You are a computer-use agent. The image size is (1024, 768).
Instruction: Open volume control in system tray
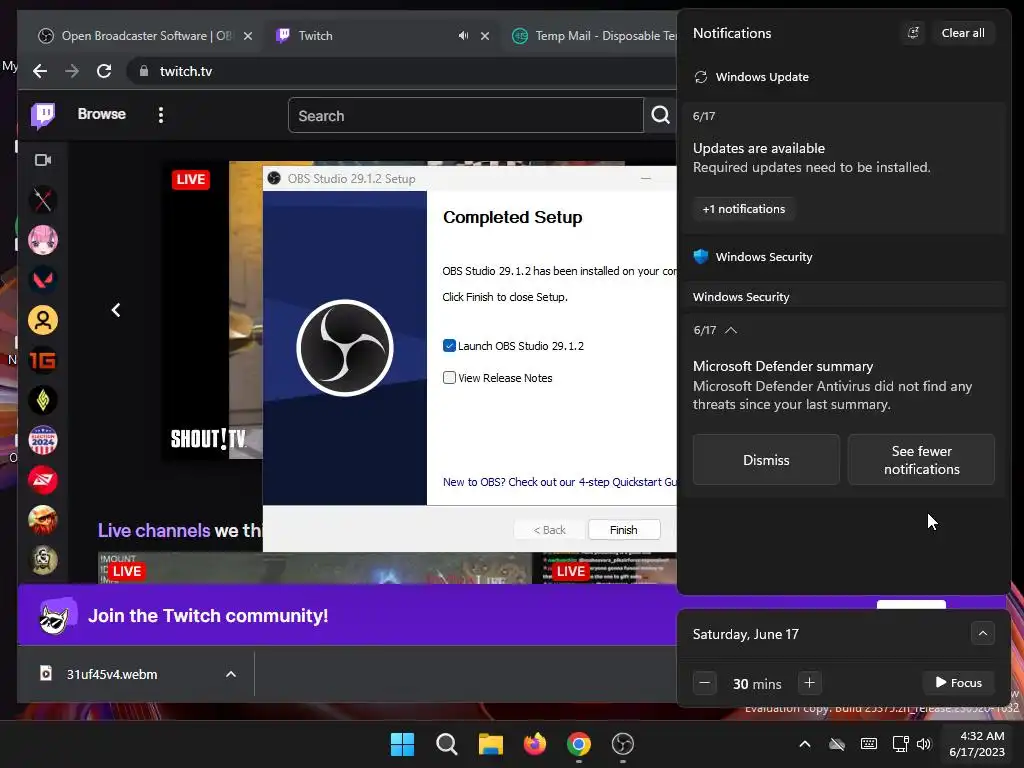(923, 744)
